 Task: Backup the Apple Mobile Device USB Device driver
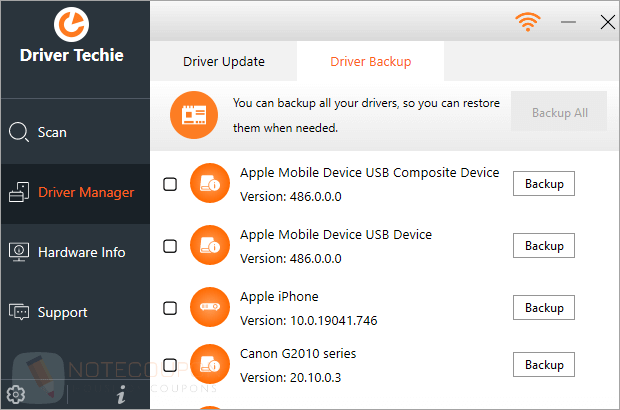[x=544, y=246]
